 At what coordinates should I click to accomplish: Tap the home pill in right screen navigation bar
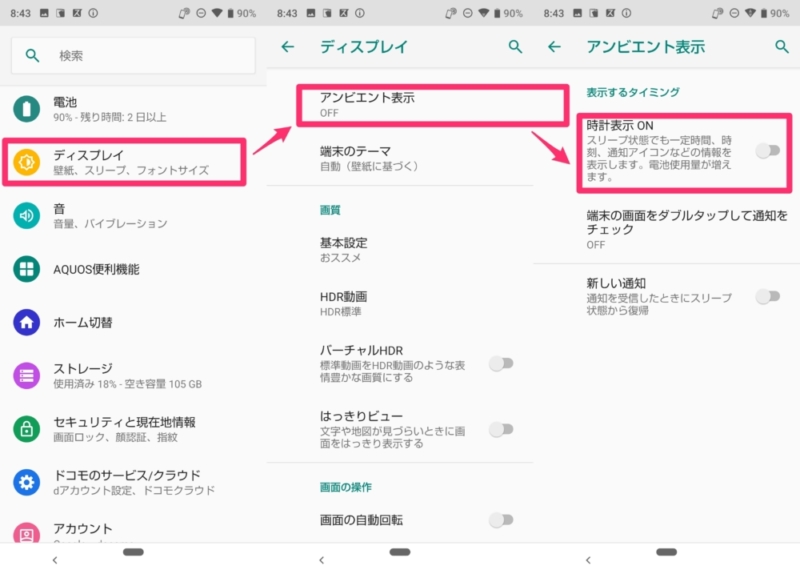tap(666, 552)
